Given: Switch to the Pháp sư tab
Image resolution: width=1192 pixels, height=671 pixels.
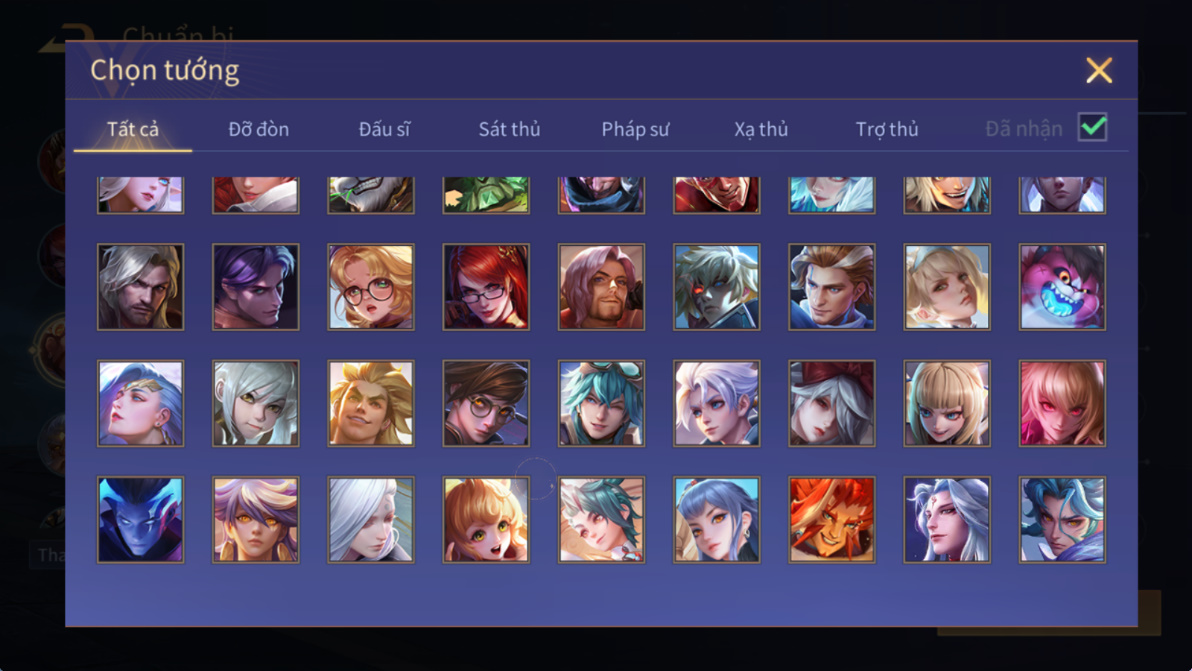Looking at the screenshot, I should 636,129.
